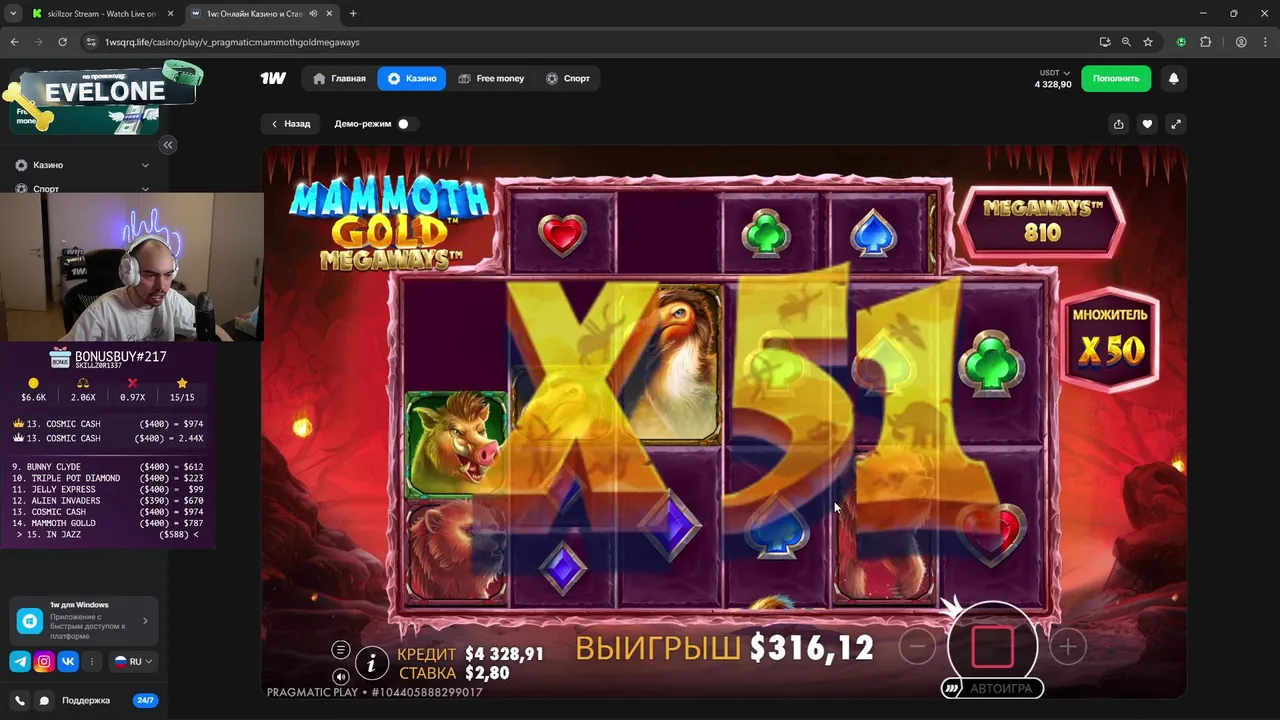Open the Спорт tab in top navigation
This screenshot has height=720, width=1280.
(x=567, y=78)
